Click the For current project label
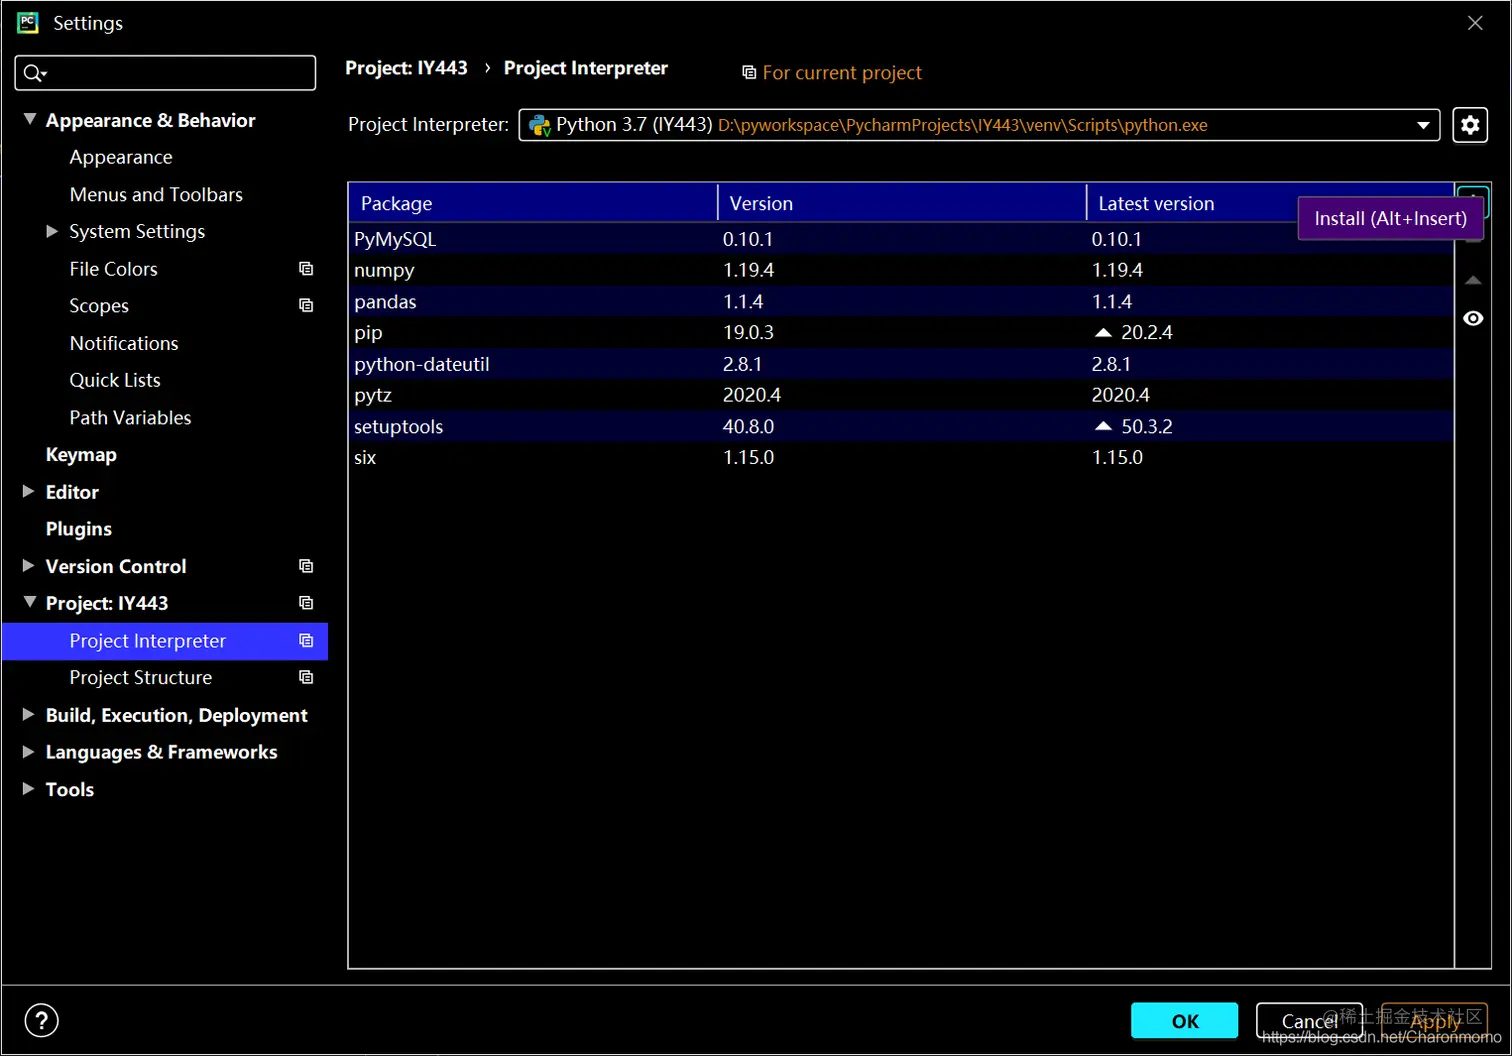 [x=842, y=72]
